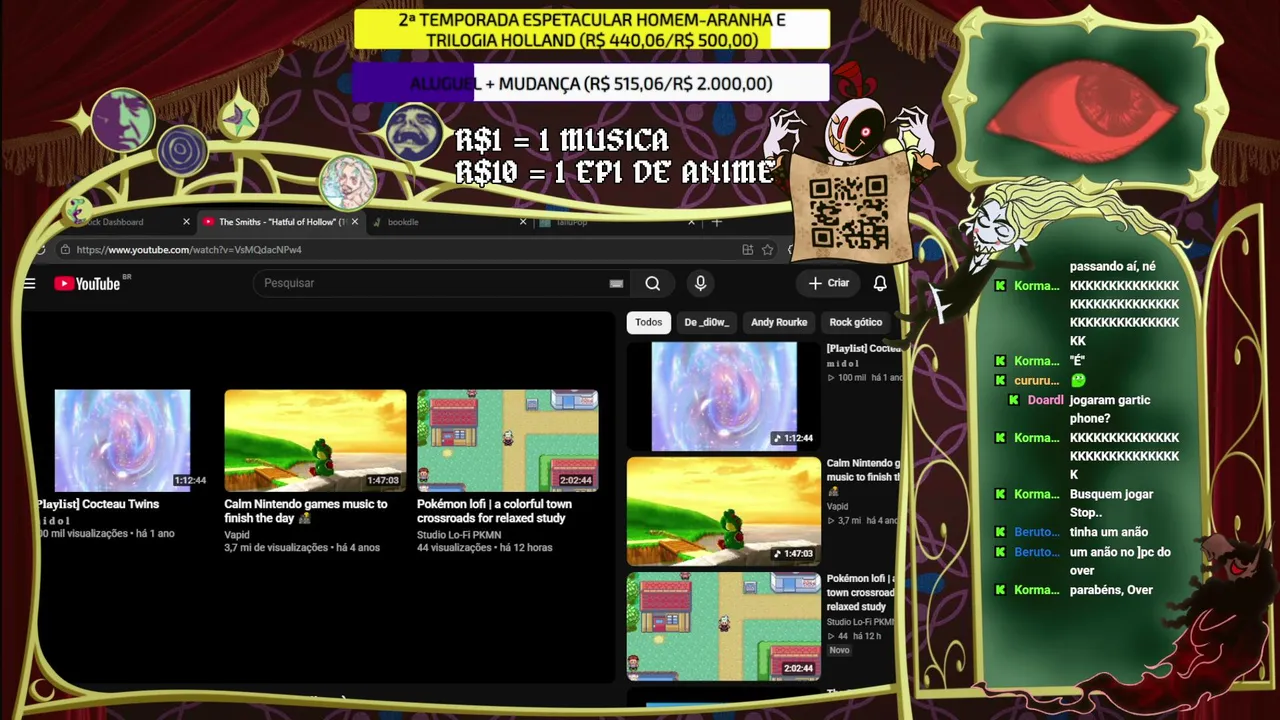Close the bookdle browser tab
Screen dimensions: 1280x720
pos(523,222)
